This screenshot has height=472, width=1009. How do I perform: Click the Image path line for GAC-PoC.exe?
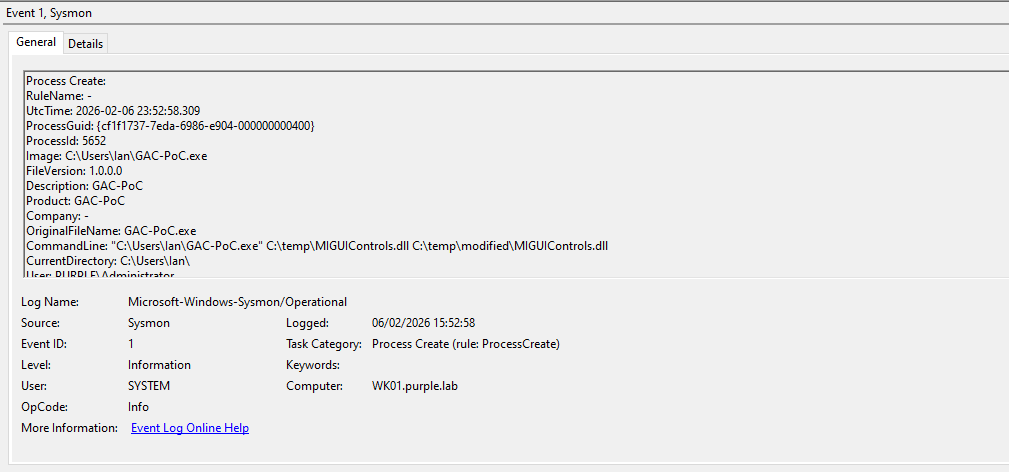pos(117,156)
